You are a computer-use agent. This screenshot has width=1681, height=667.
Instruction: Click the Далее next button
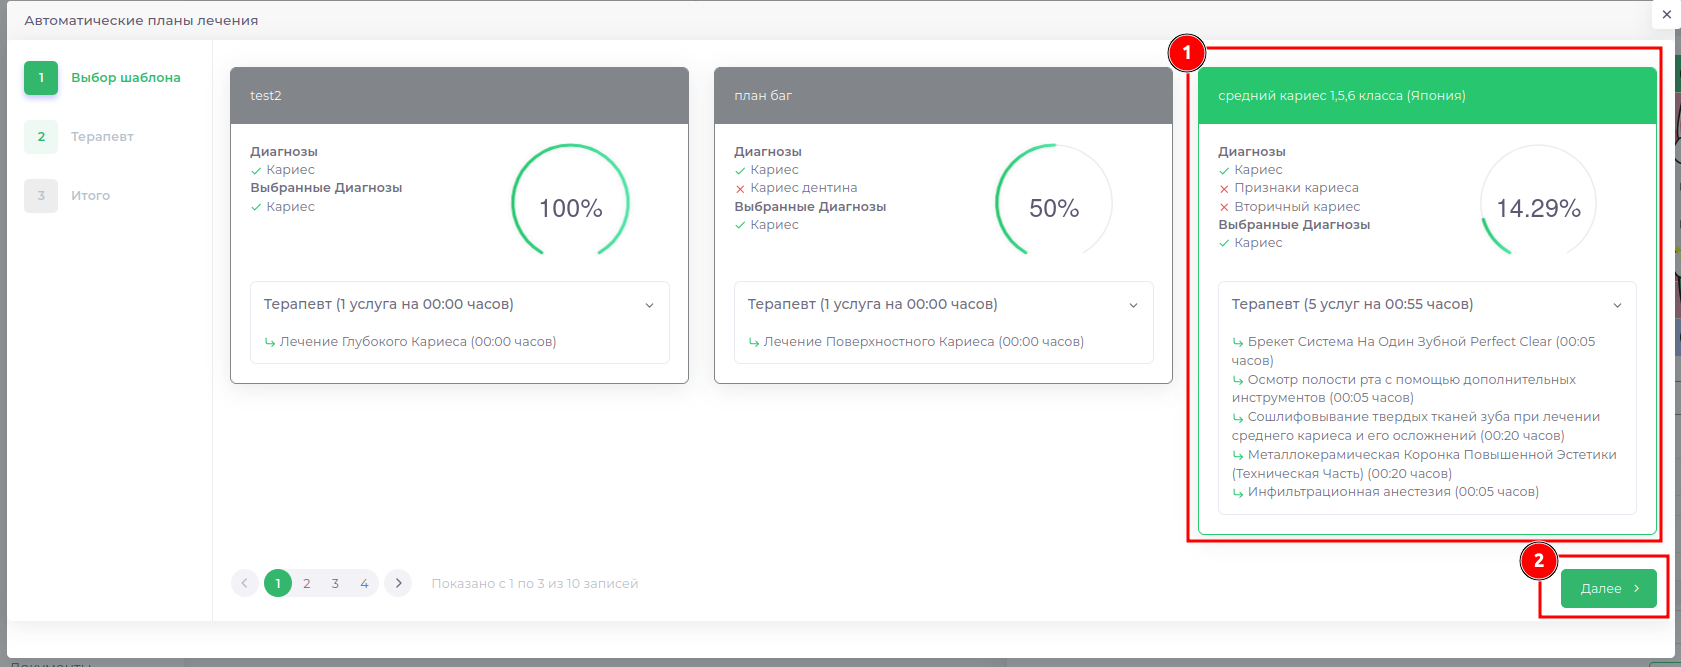point(1608,589)
